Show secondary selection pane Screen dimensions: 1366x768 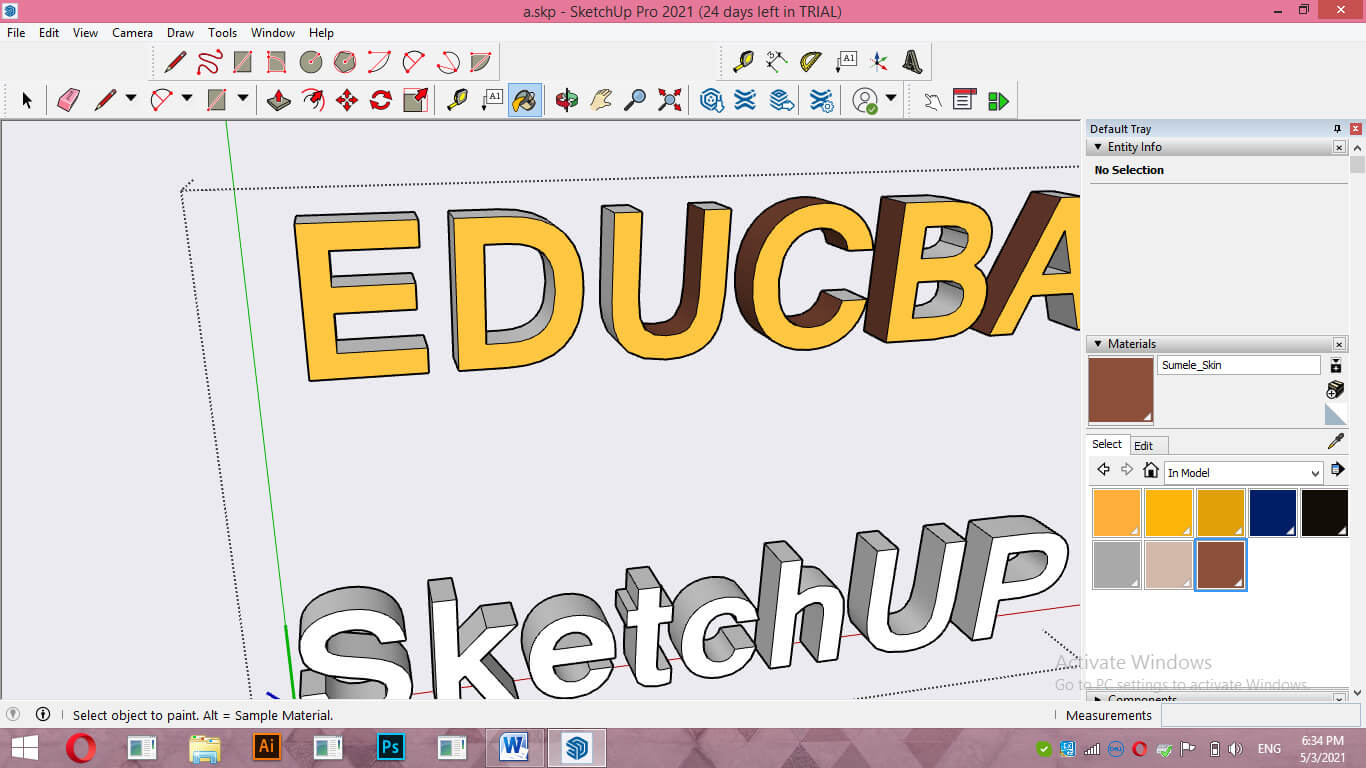pyautogui.click(x=1335, y=366)
